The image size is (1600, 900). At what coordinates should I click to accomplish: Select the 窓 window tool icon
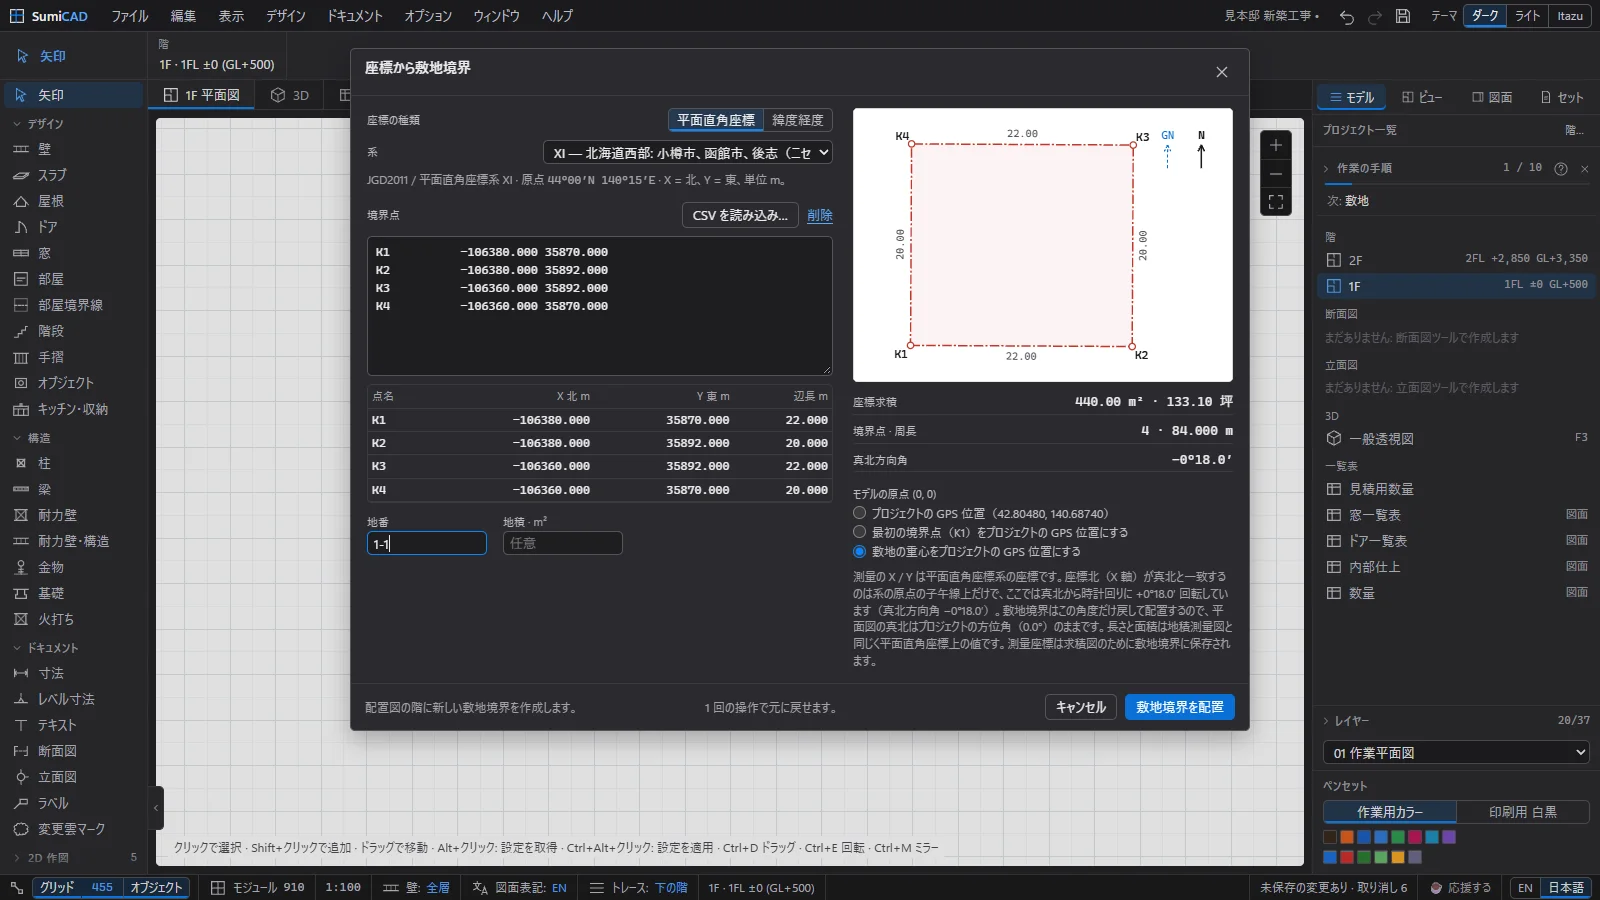click(20, 253)
